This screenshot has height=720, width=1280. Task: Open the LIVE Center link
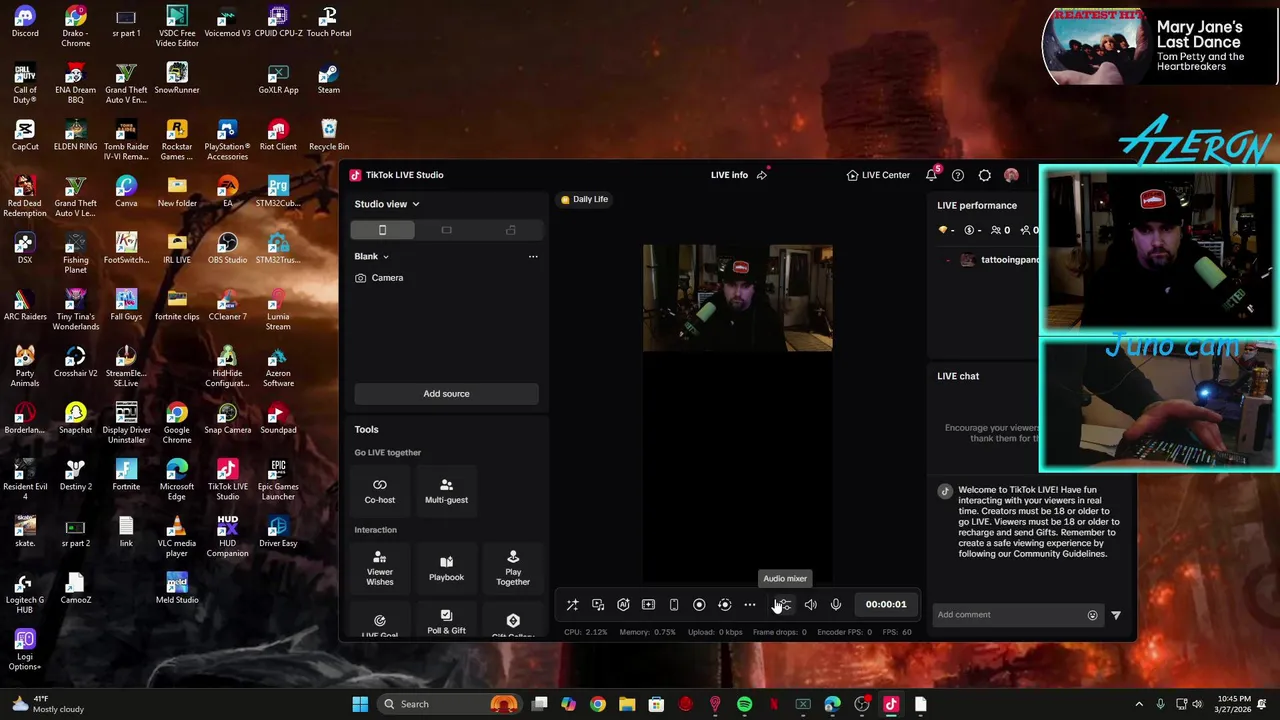click(878, 175)
